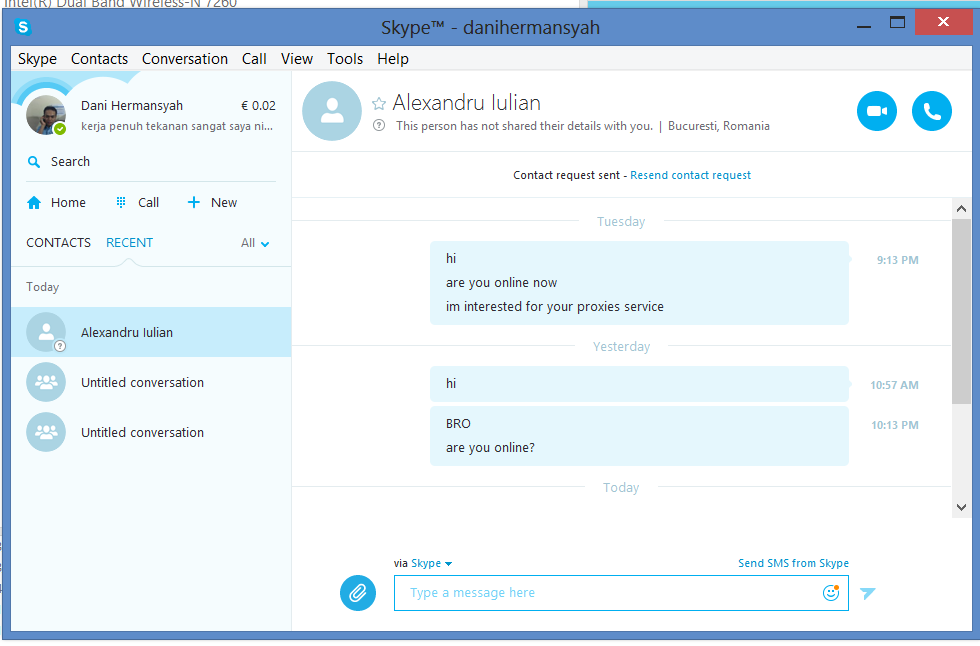The height and width of the screenshot is (646, 980).
Task: Click the paperclip attach file button
Action: pos(358,592)
